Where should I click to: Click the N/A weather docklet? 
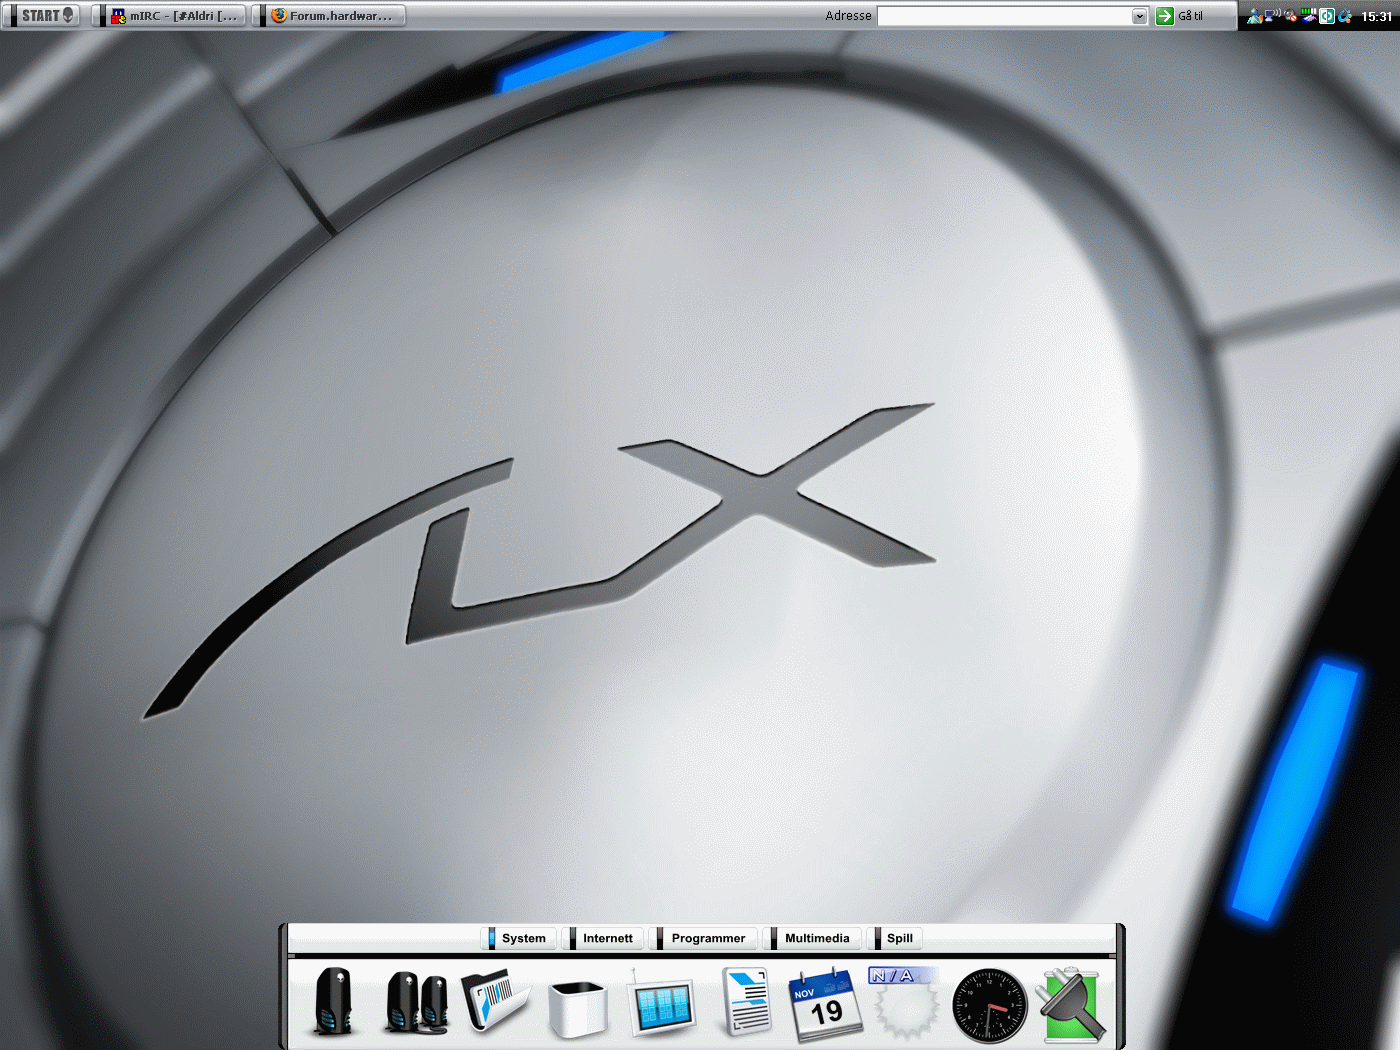coord(906,1003)
